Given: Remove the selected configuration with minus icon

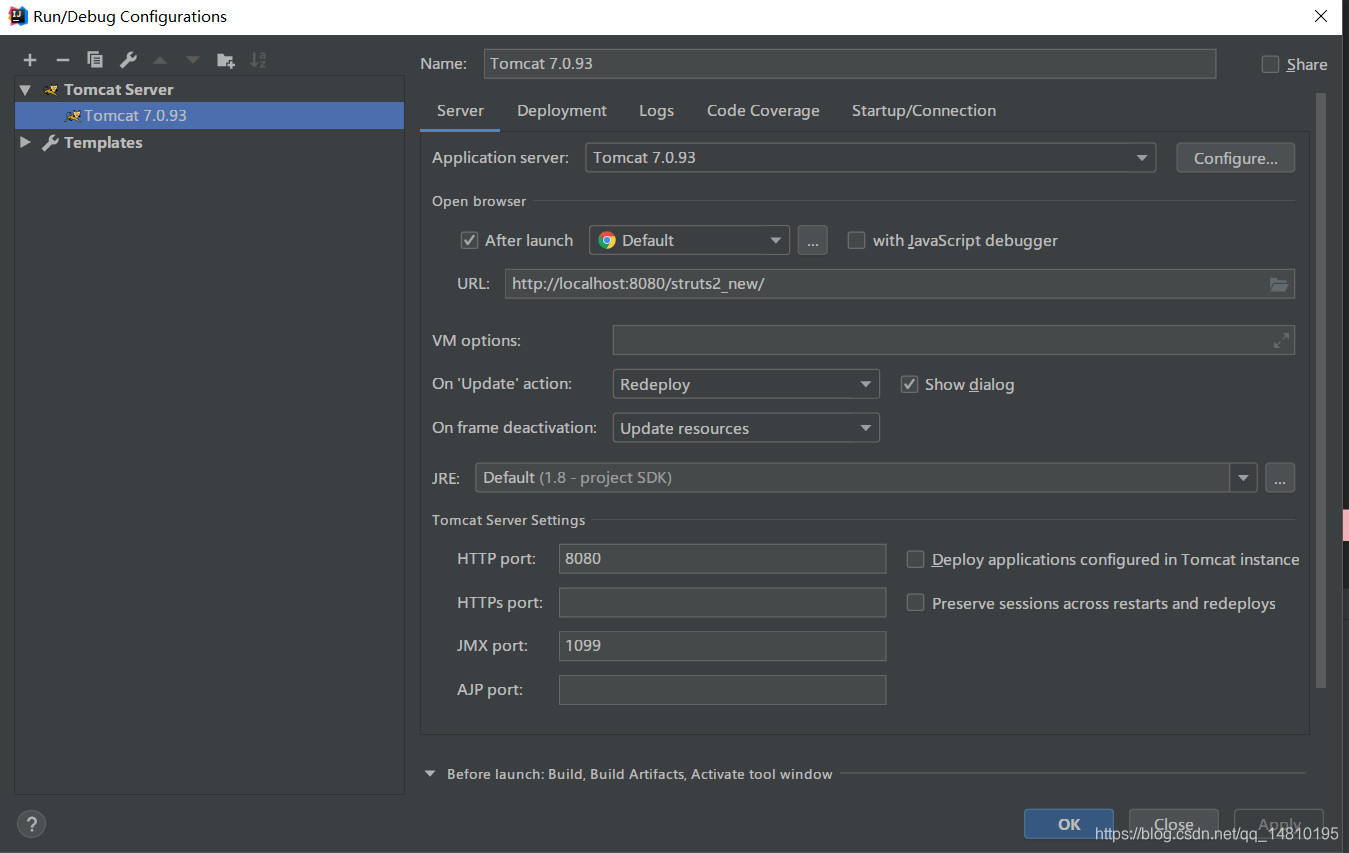Looking at the screenshot, I should (x=62, y=60).
